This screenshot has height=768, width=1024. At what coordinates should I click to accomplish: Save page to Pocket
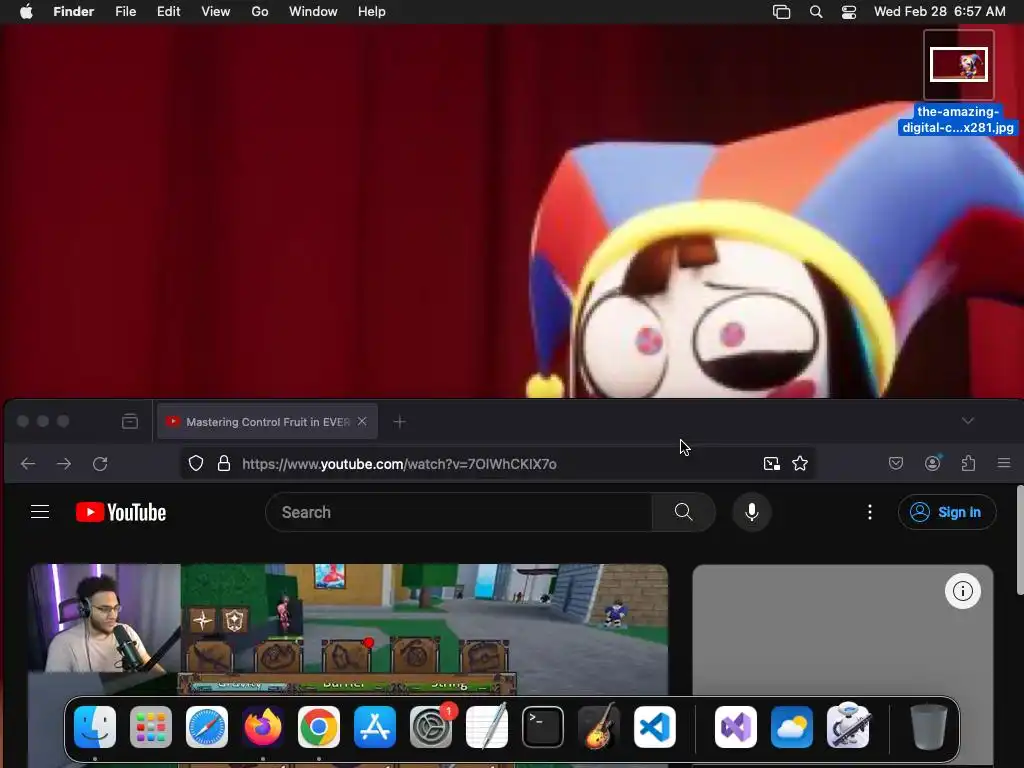(x=896, y=463)
